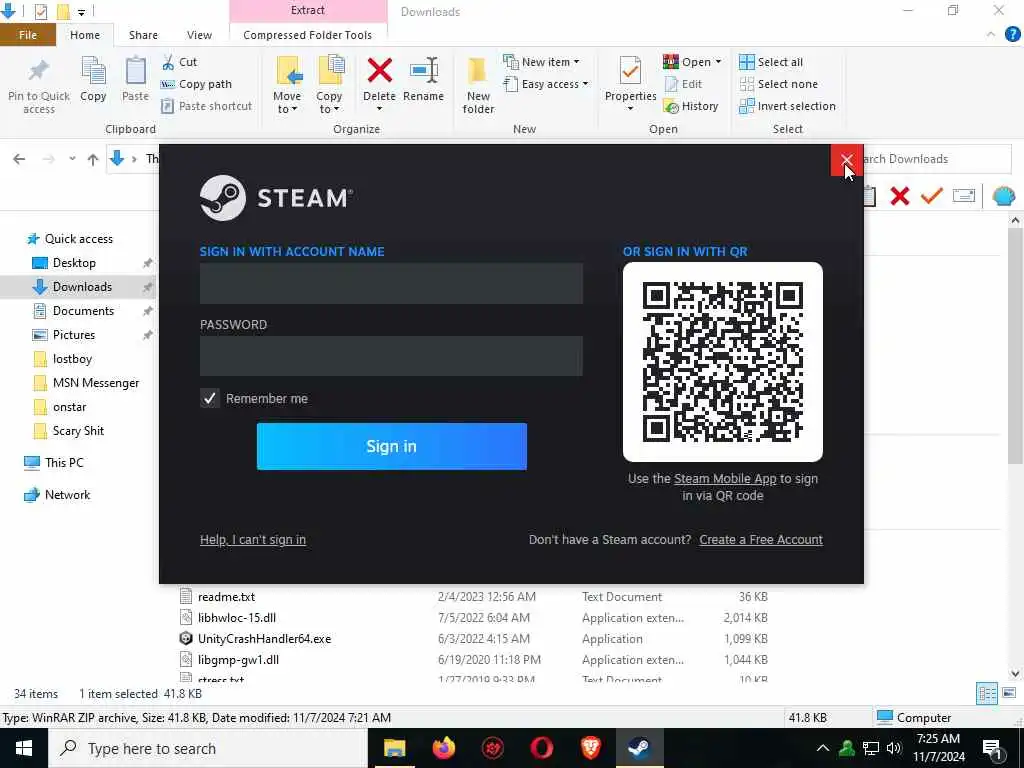Switch to the View ribbon tab
The image size is (1024, 768).
(199, 35)
